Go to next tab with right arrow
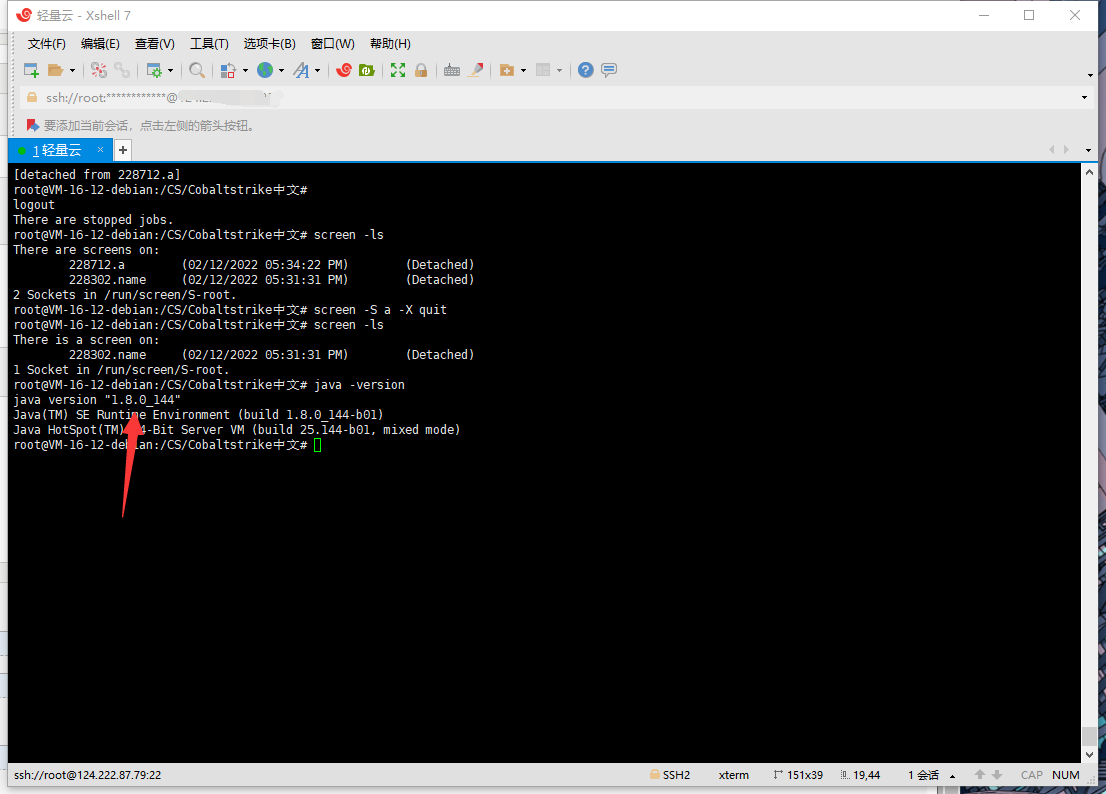 1066,149
